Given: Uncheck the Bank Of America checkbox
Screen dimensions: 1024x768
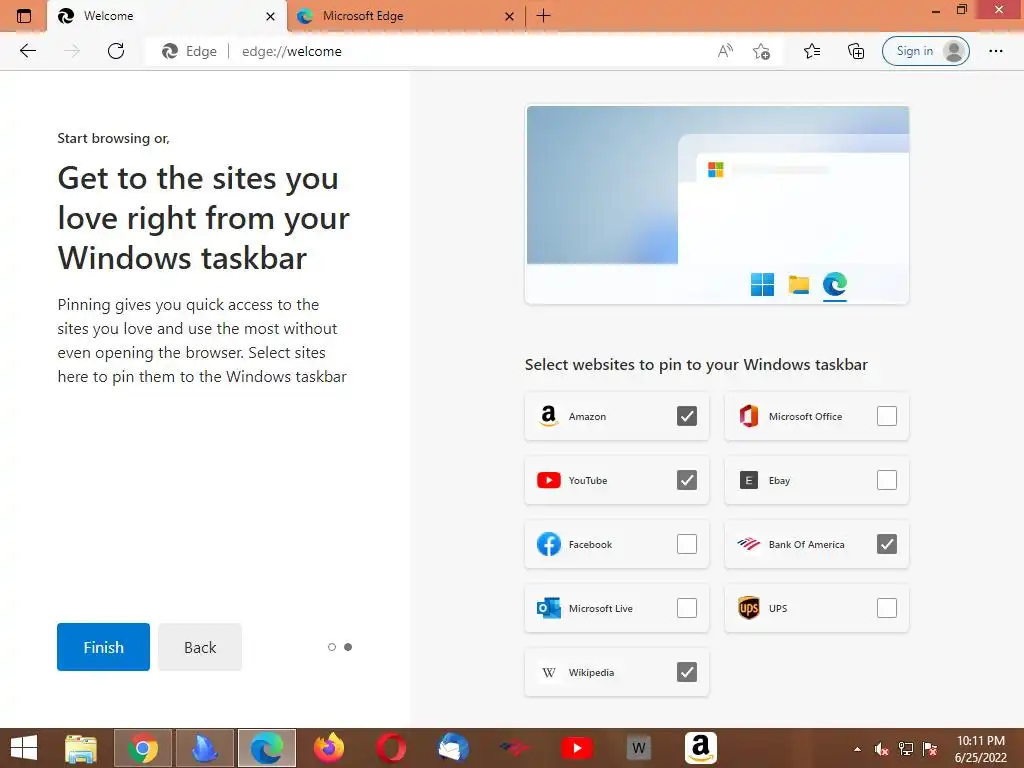Looking at the screenshot, I should [887, 544].
